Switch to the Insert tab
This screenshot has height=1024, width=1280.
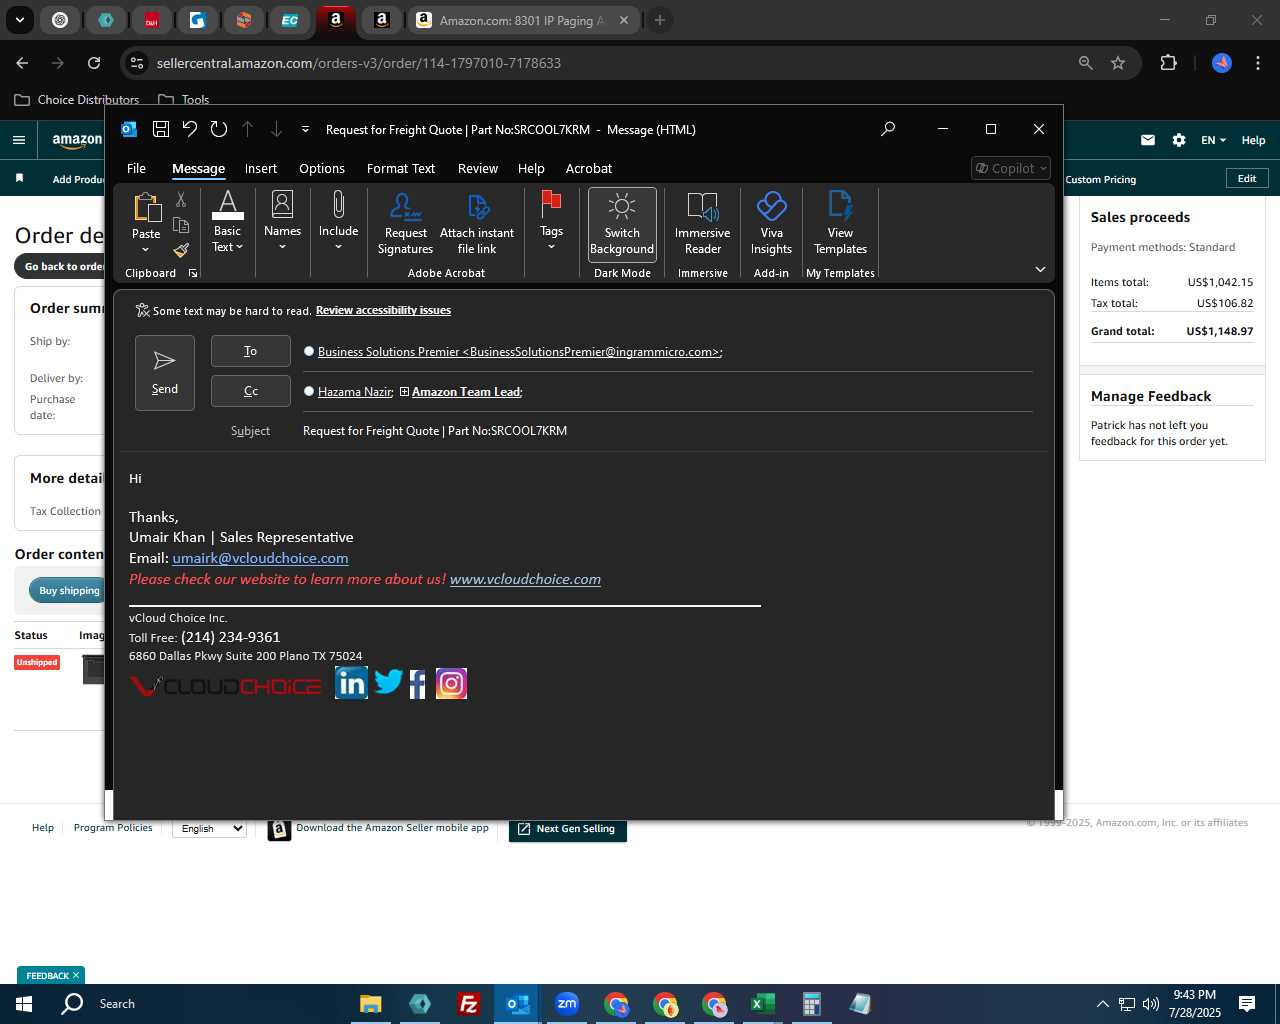(x=261, y=168)
